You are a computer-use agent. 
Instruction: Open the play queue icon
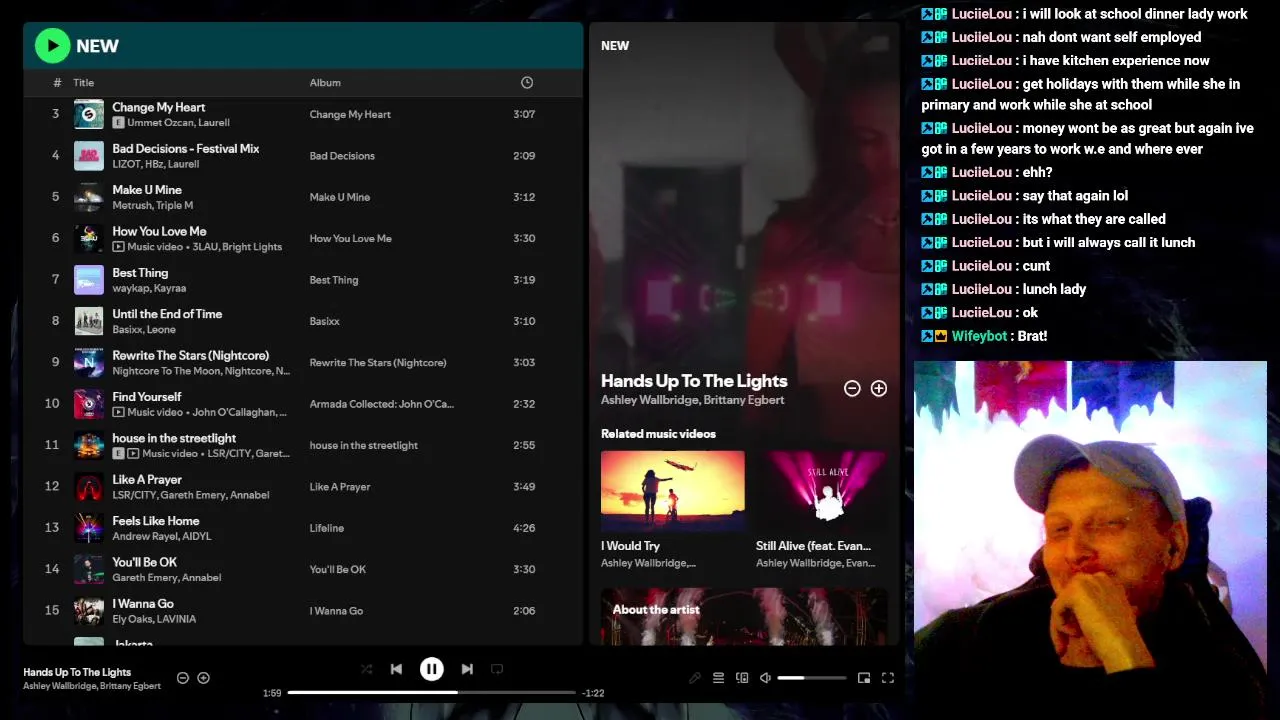[x=718, y=678]
